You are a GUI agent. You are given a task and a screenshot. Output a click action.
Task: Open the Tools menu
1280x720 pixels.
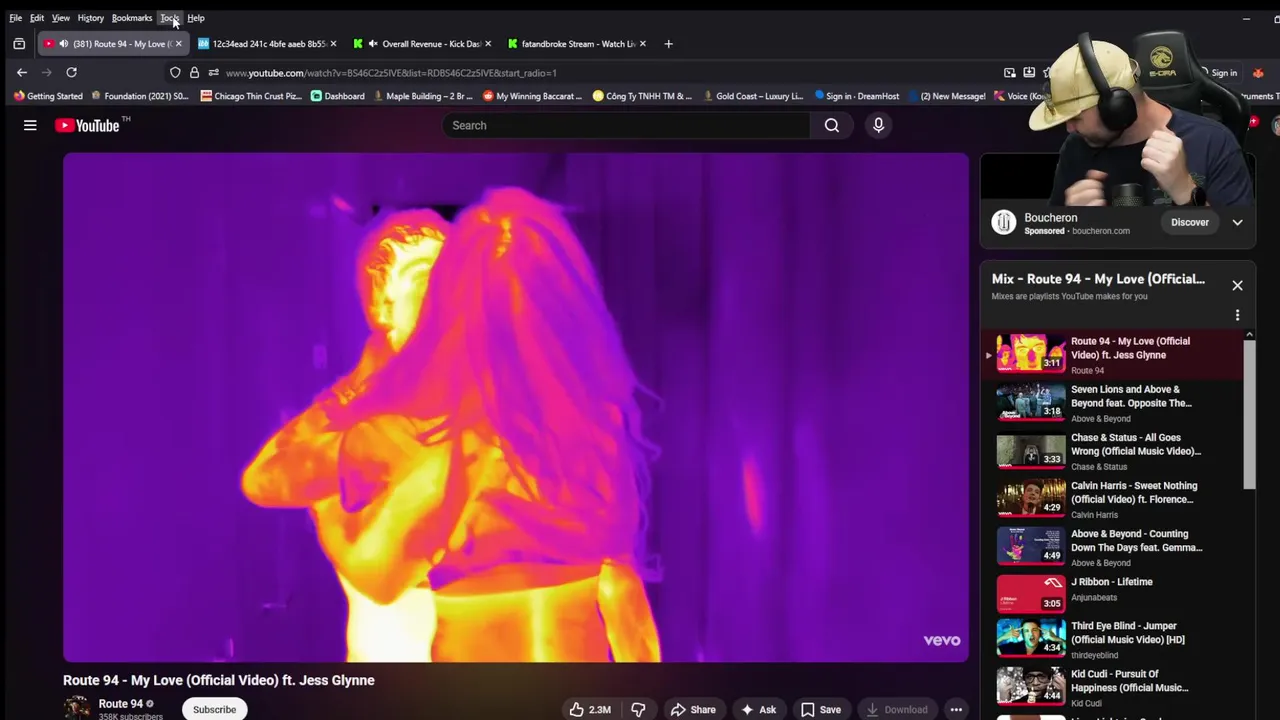(x=169, y=18)
